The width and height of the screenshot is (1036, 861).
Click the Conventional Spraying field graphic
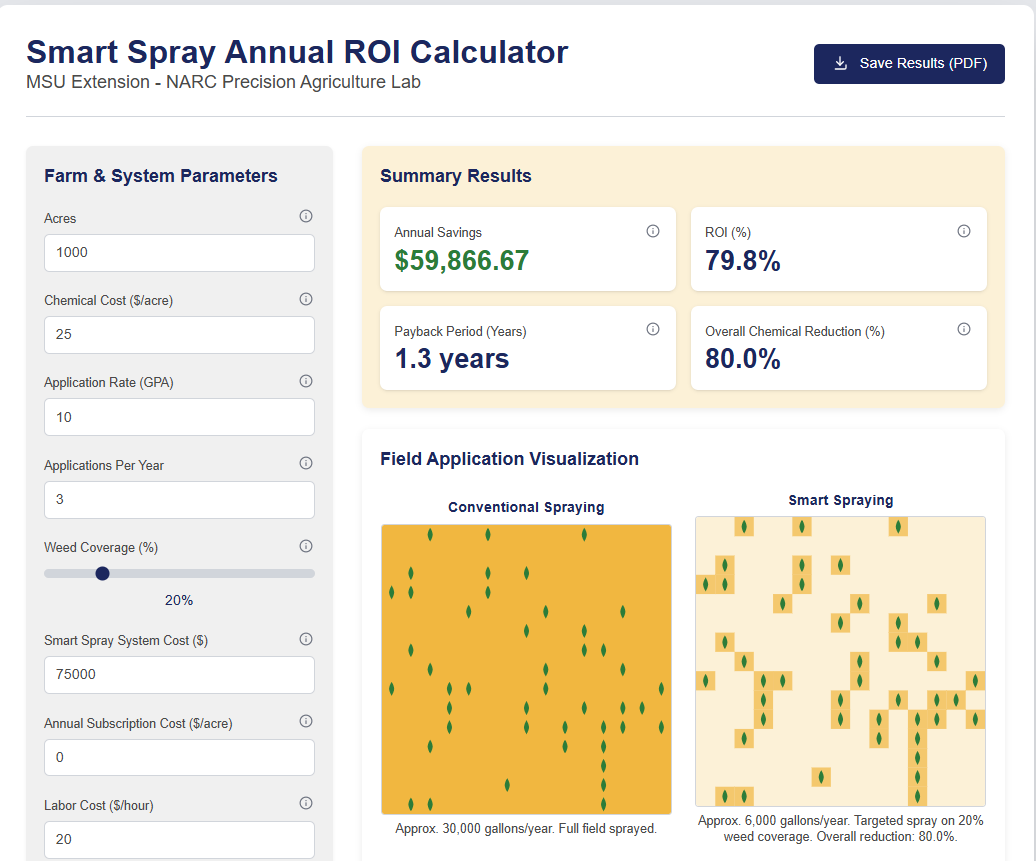(x=526, y=669)
